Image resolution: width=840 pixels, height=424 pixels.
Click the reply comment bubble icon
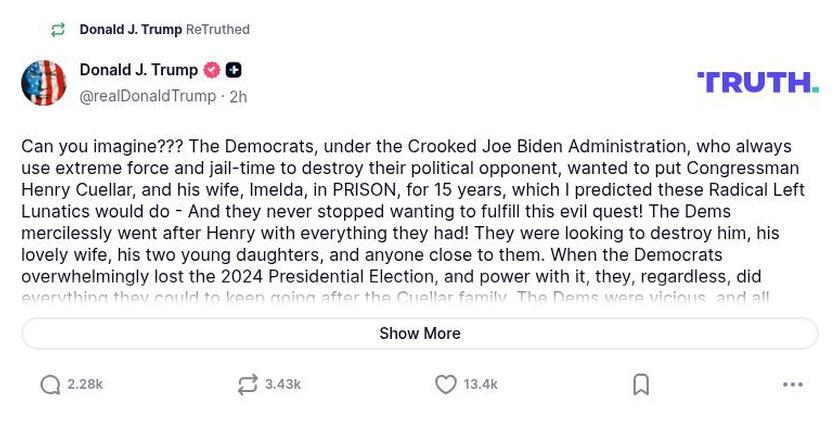point(50,385)
